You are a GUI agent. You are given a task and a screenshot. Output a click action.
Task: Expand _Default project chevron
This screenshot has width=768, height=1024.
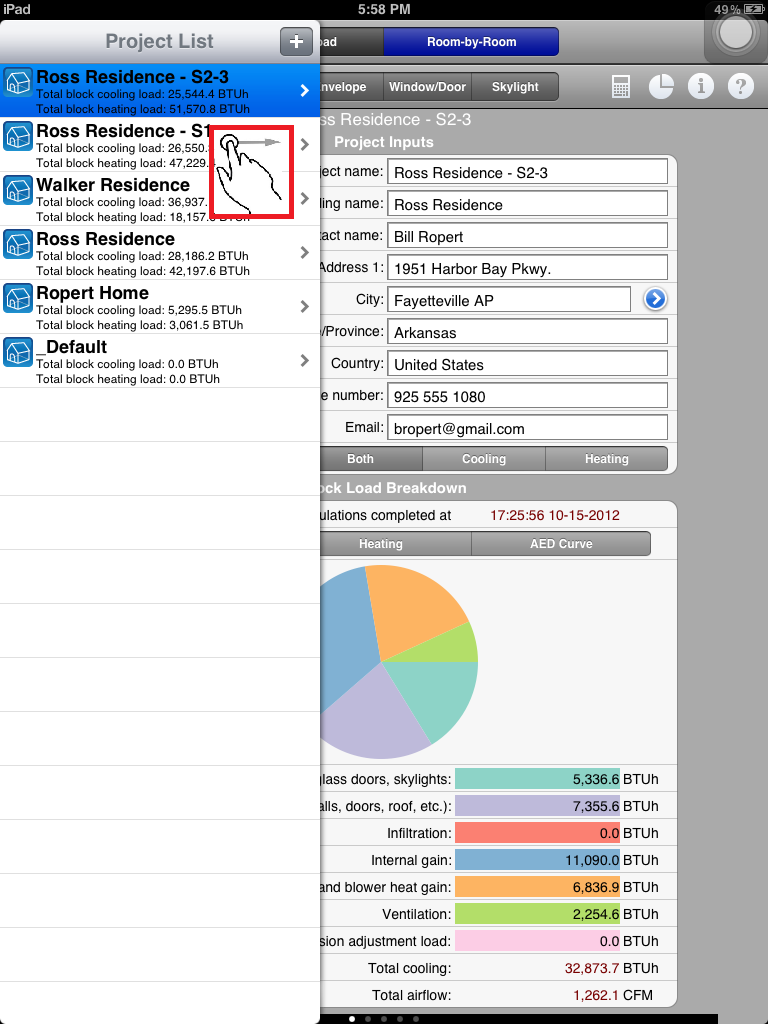click(304, 360)
